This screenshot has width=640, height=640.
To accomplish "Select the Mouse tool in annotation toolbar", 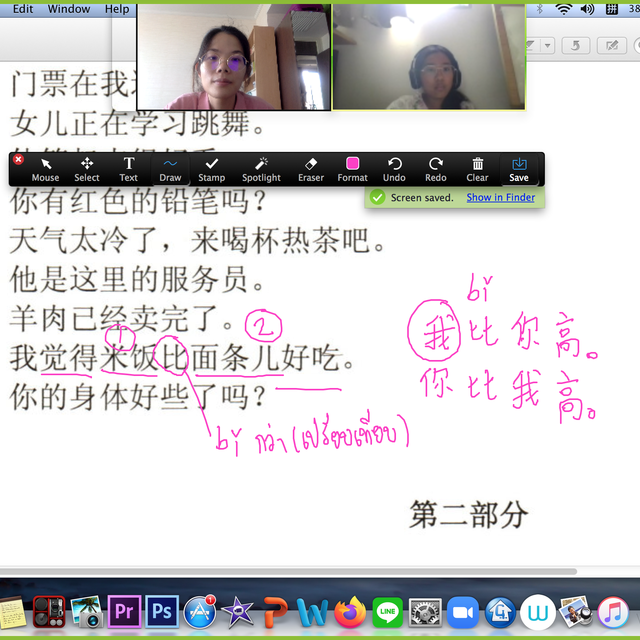I will pos(45,168).
